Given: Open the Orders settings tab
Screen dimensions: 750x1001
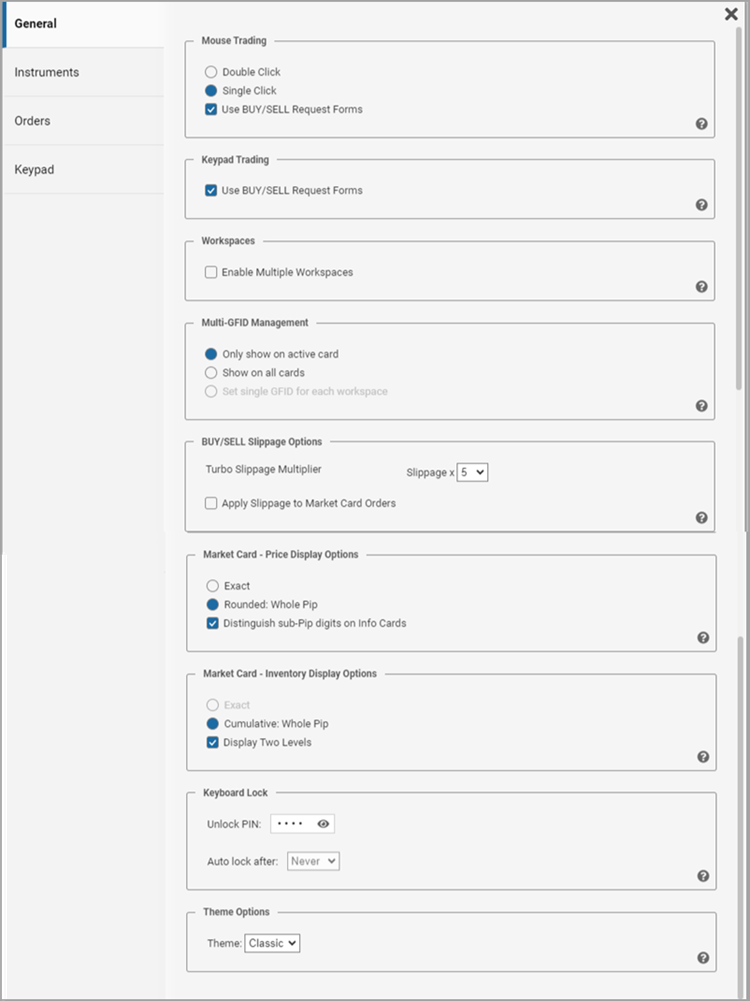Looking at the screenshot, I should tap(32, 121).
